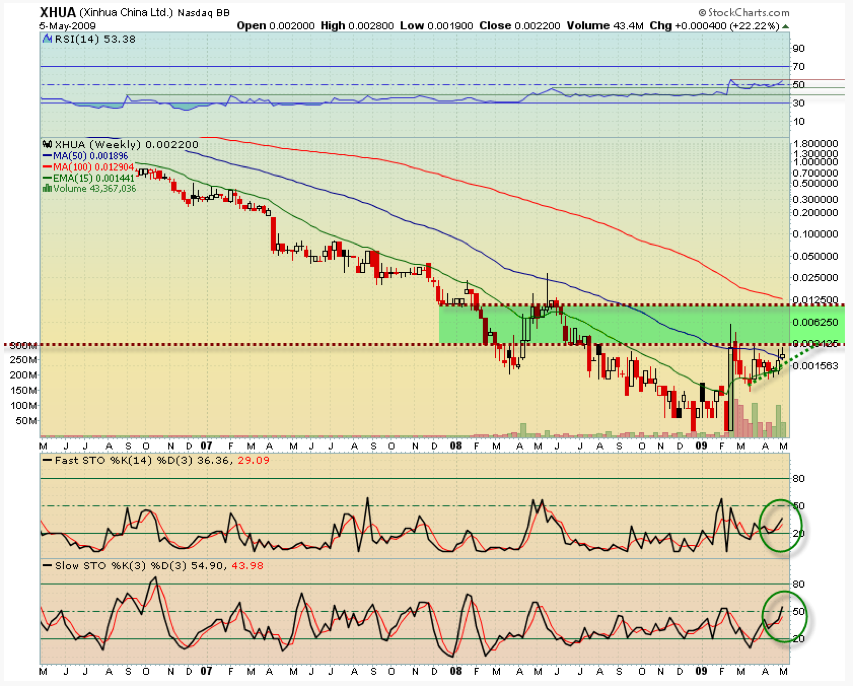
Task: Click the green up-arrow after the Chg percentage
Action: pyautogui.click(x=785, y=26)
